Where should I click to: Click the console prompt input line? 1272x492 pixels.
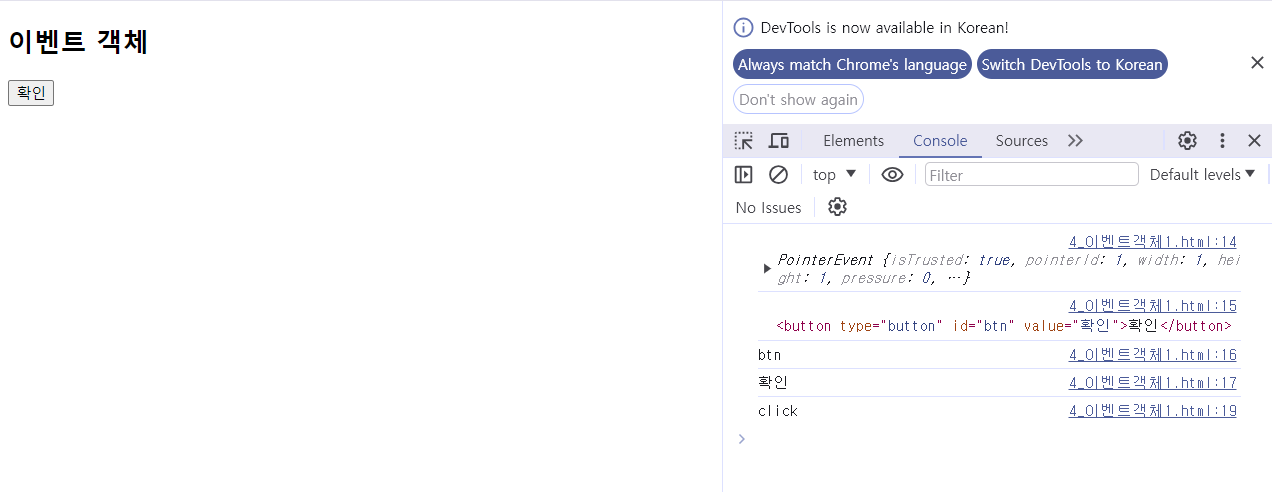(997, 438)
